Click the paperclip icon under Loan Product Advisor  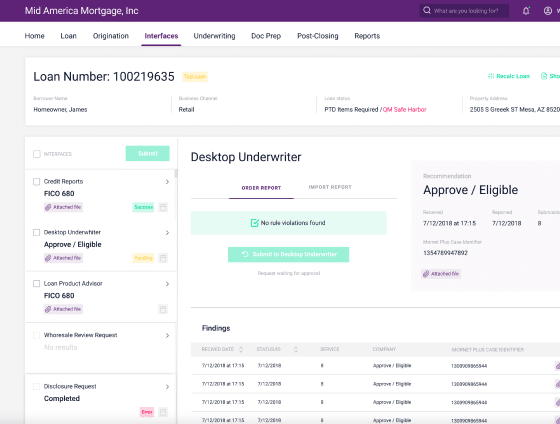click(48, 309)
